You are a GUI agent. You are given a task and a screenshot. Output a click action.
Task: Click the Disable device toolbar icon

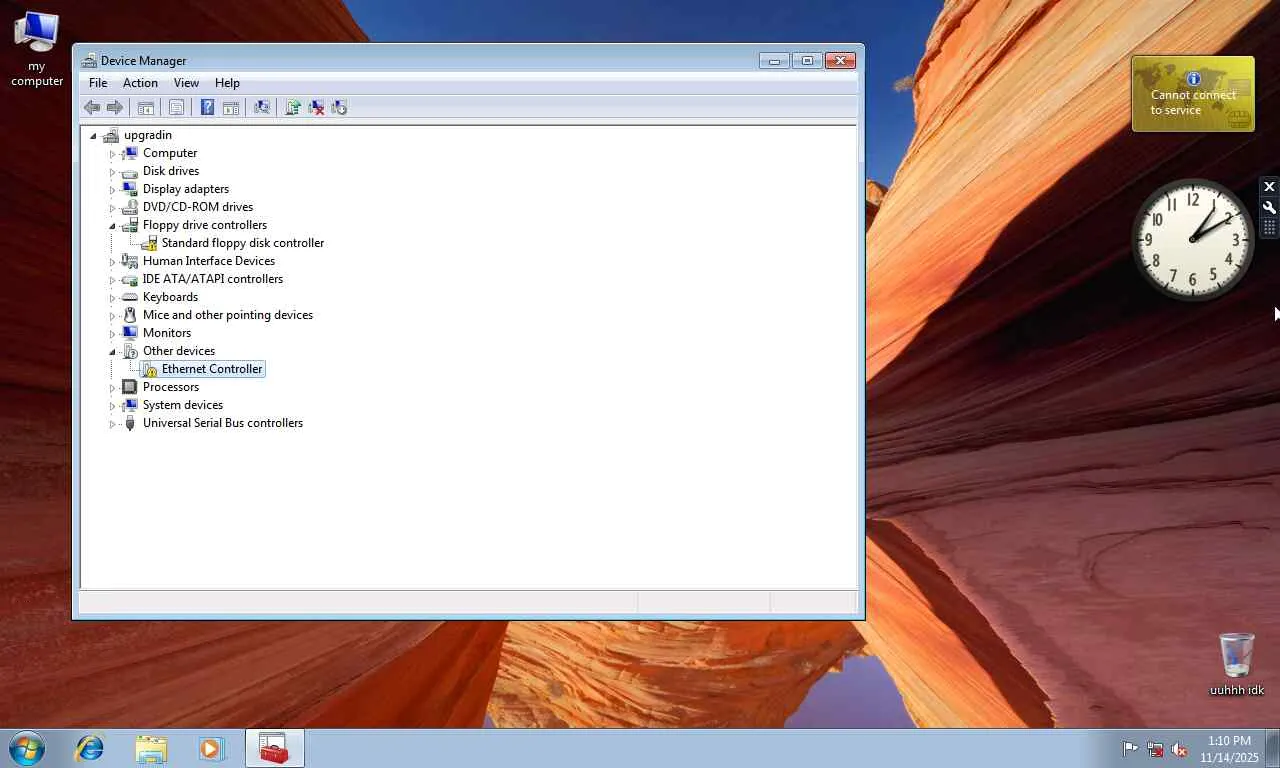click(x=339, y=107)
